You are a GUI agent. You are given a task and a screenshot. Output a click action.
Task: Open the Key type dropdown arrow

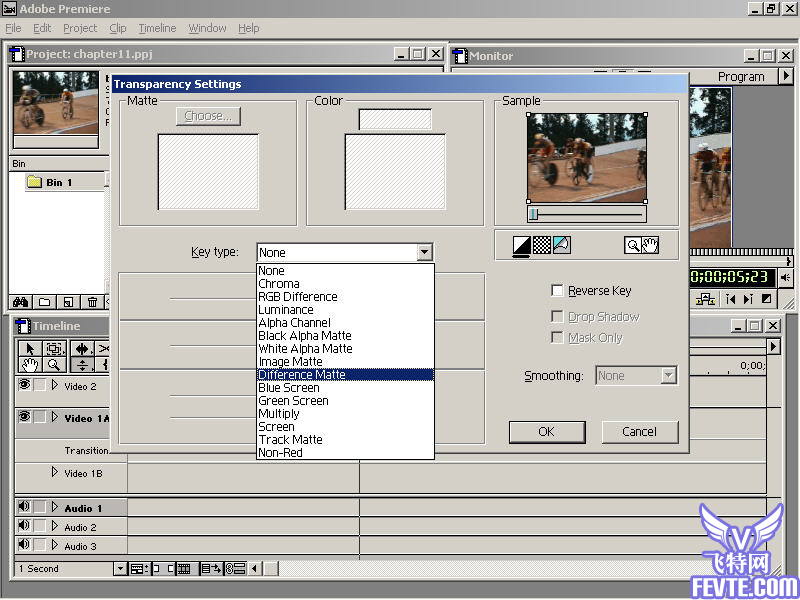tap(424, 252)
